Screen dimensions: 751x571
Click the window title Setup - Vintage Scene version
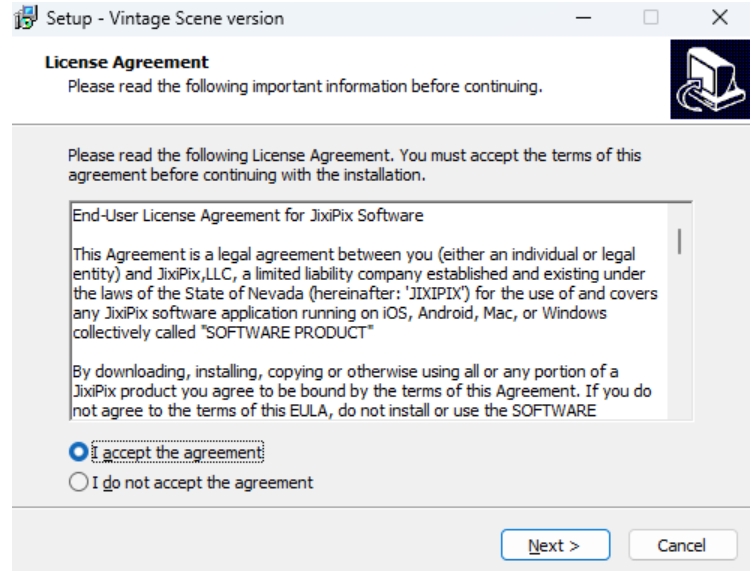pos(165,19)
